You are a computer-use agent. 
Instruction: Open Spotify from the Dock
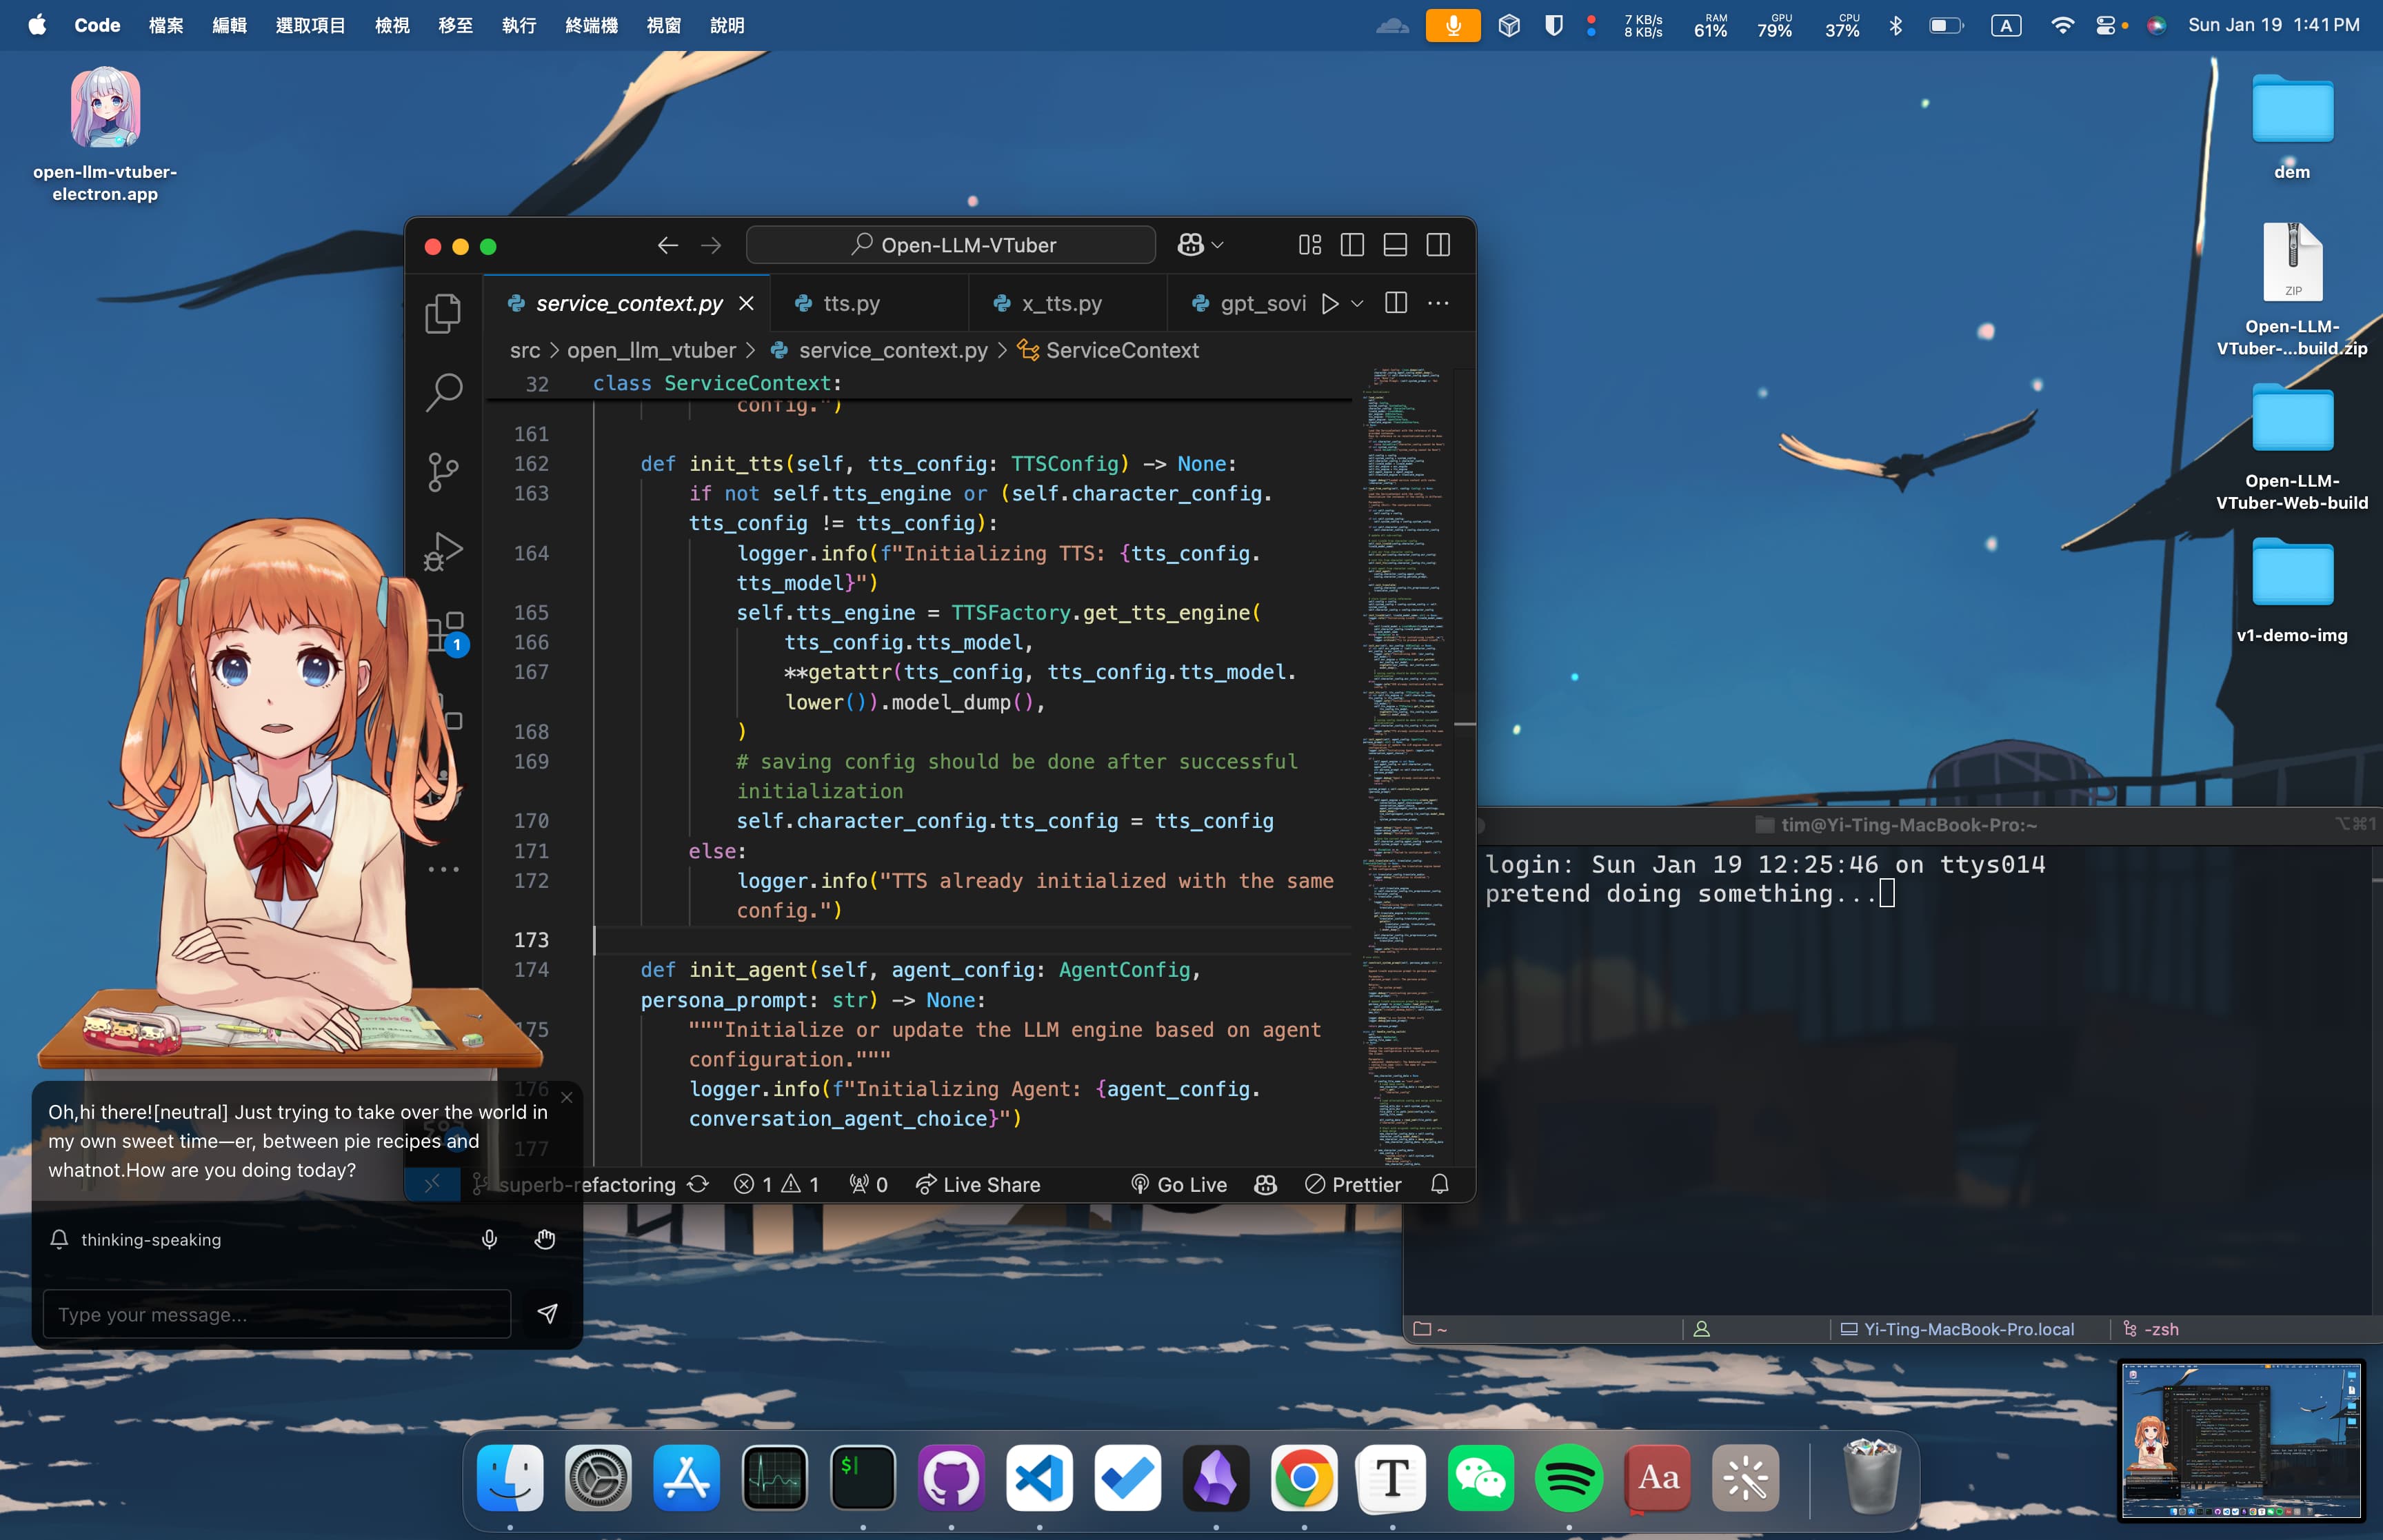tap(1569, 1478)
